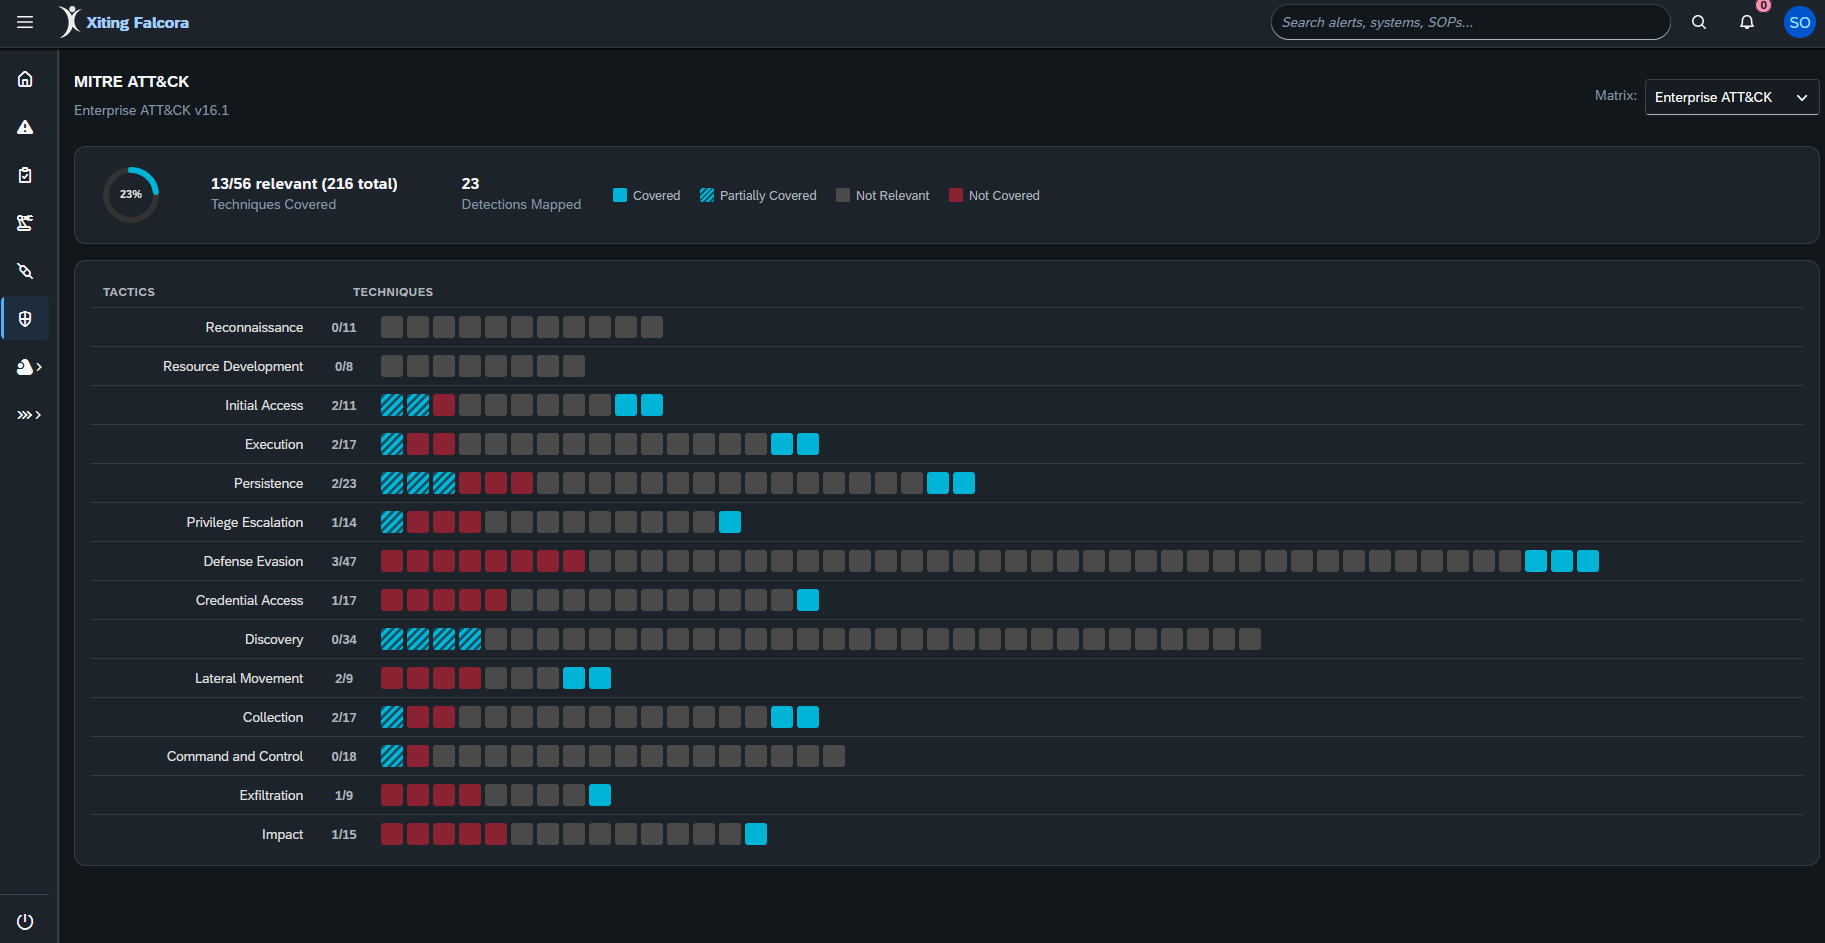The image size is (1825, 943).
Task: Open the hamburger navigation menu
Action: [x=25, y=22]
